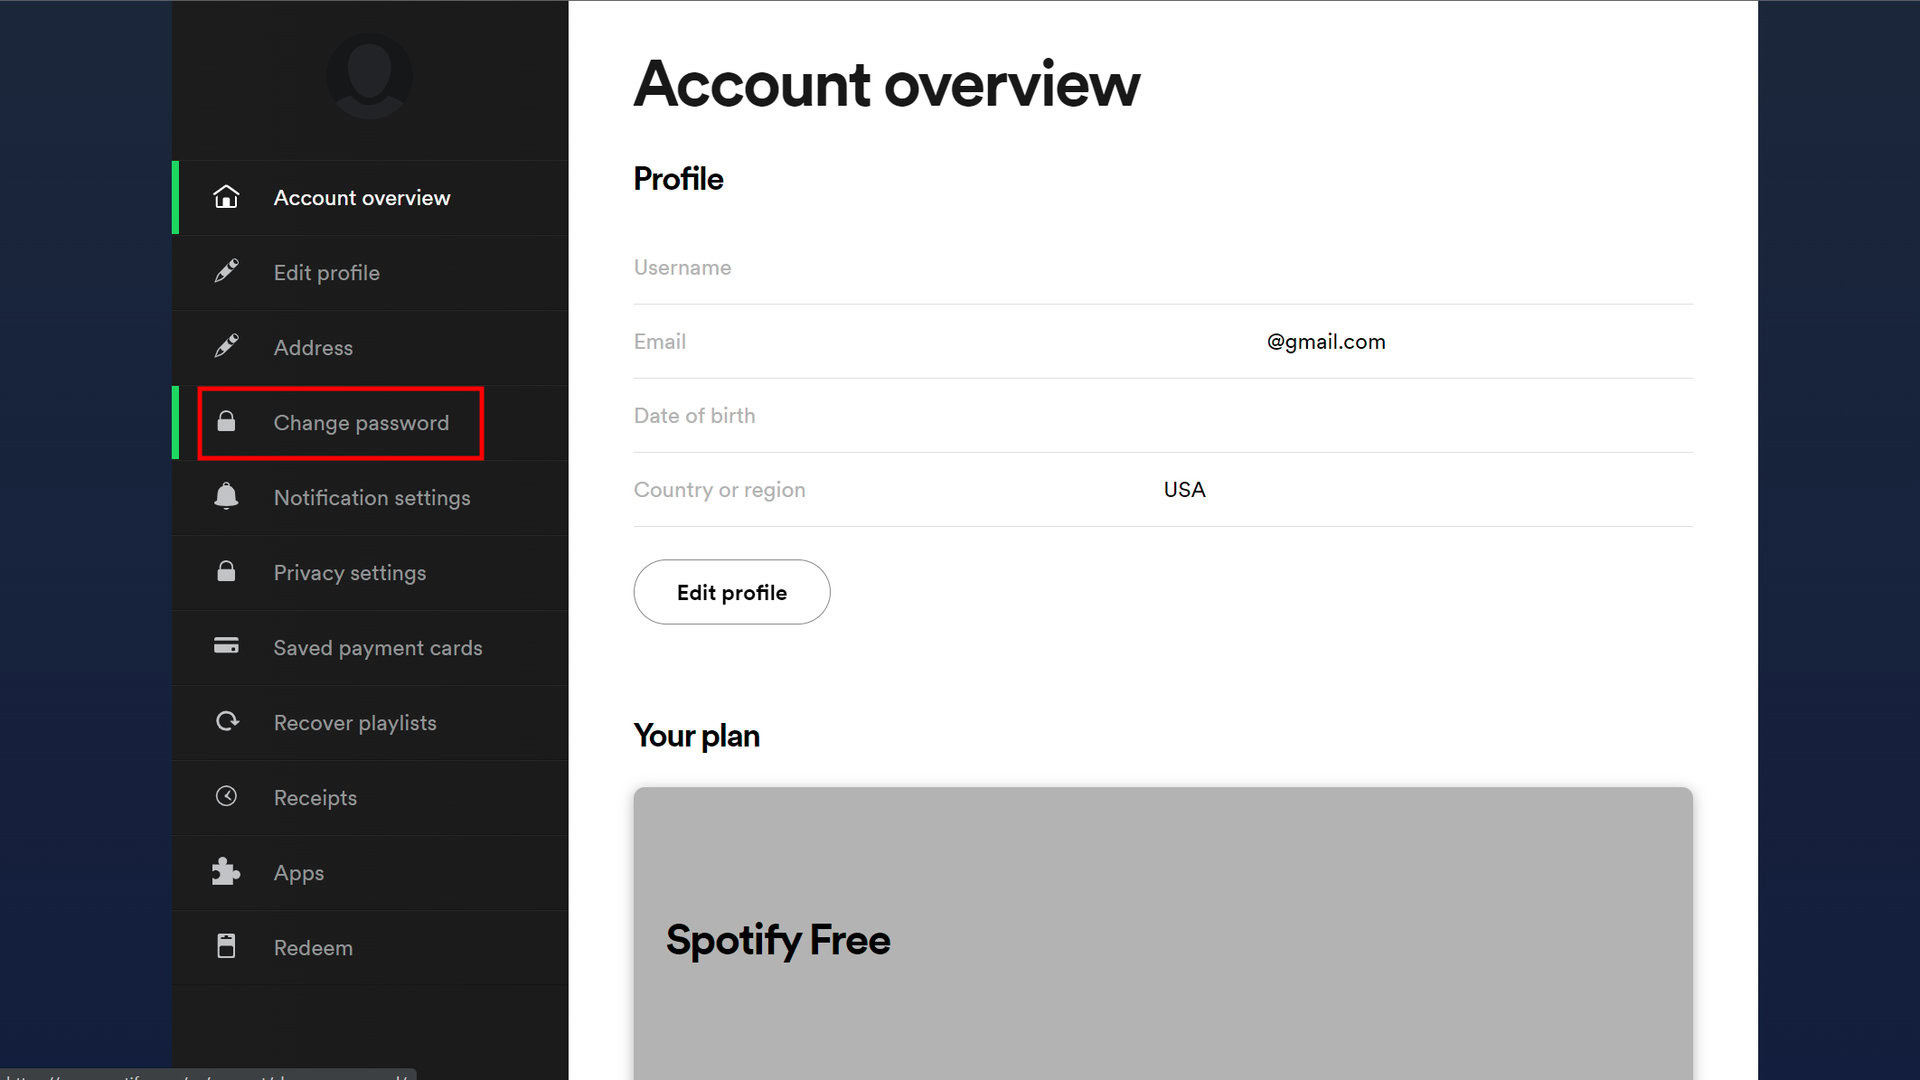Click the home icon beside Account overview

coord(226,197)
